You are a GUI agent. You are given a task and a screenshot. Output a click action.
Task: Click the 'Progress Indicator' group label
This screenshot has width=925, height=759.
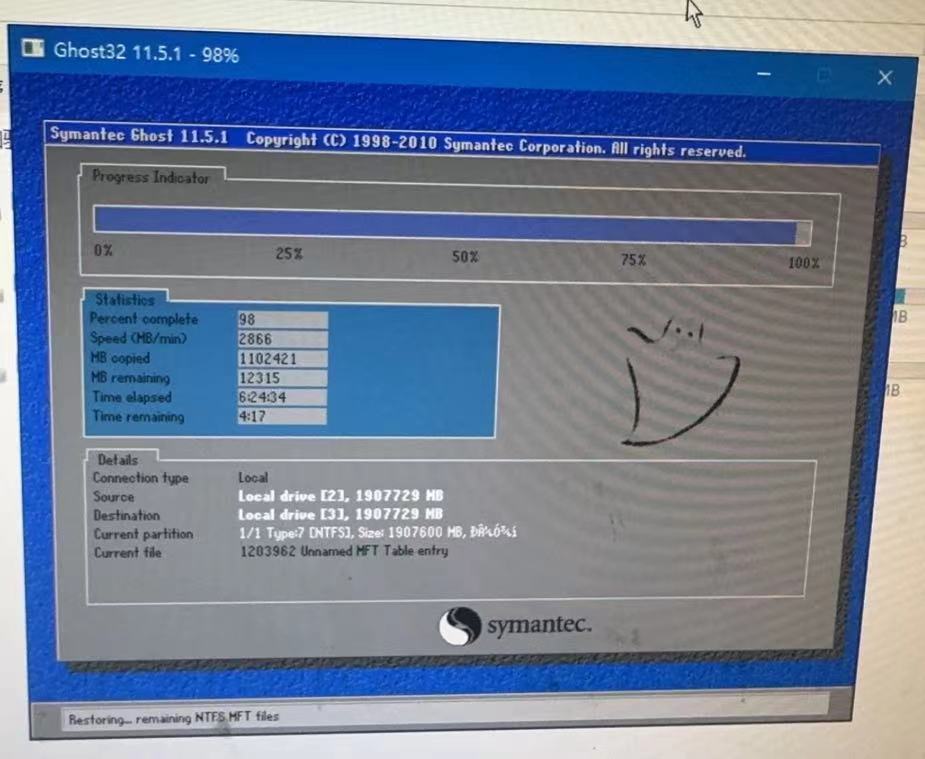151,177
